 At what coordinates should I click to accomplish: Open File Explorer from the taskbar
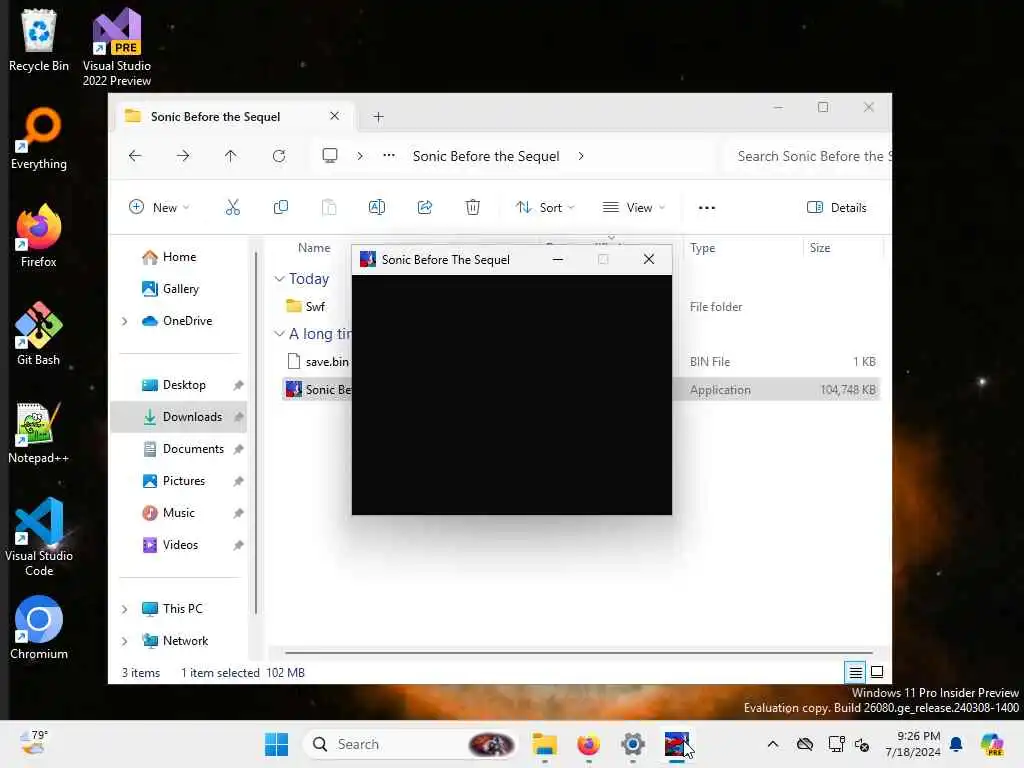(544, 744)
